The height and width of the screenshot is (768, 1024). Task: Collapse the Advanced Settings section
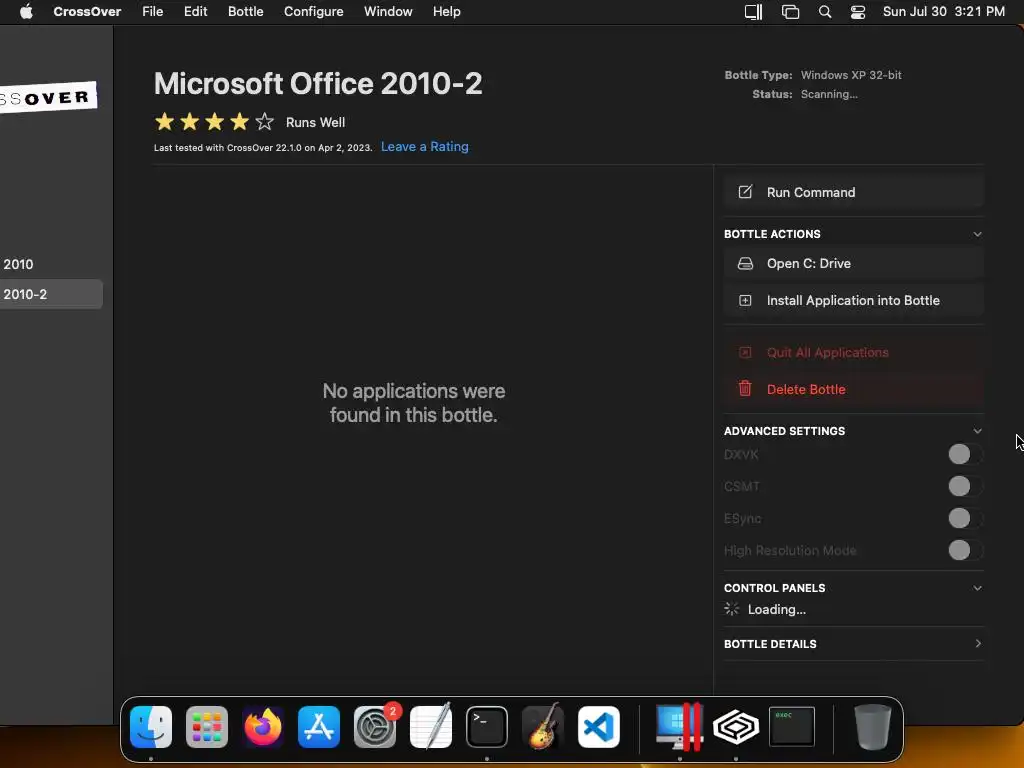(977, 431)
